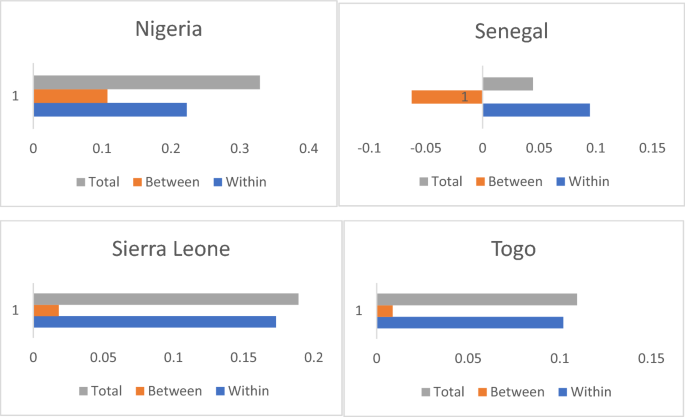Click the Sierra Leone chart title

click(x=168, y=248)
